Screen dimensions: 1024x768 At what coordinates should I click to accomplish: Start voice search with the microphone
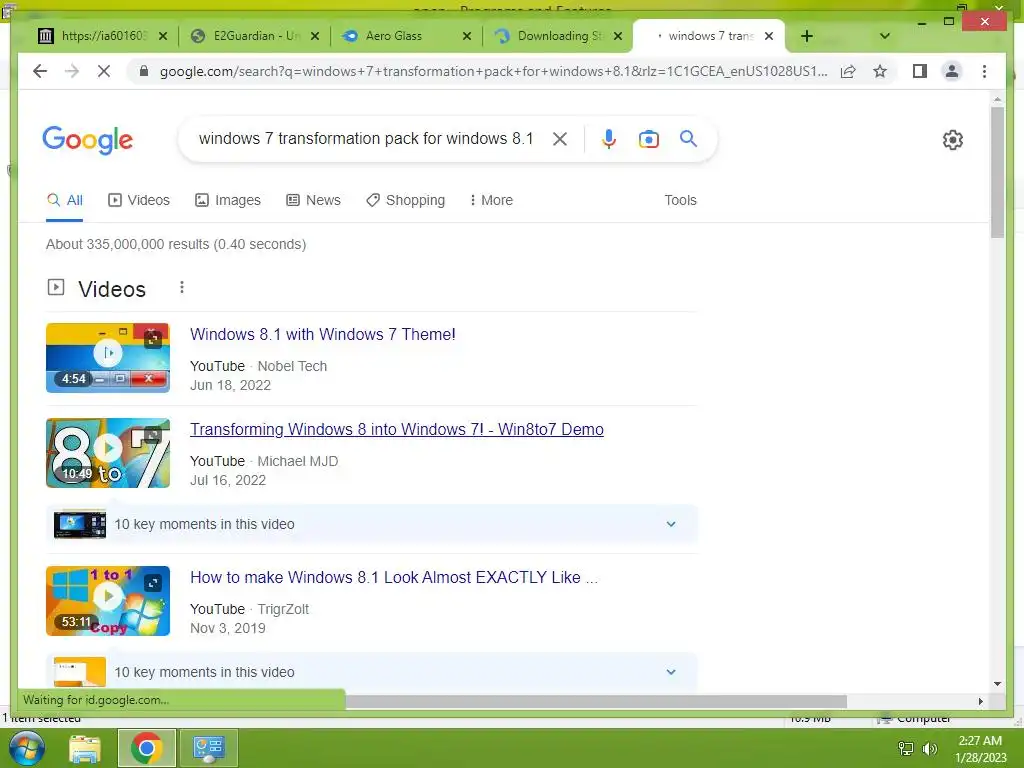[609, 138]
